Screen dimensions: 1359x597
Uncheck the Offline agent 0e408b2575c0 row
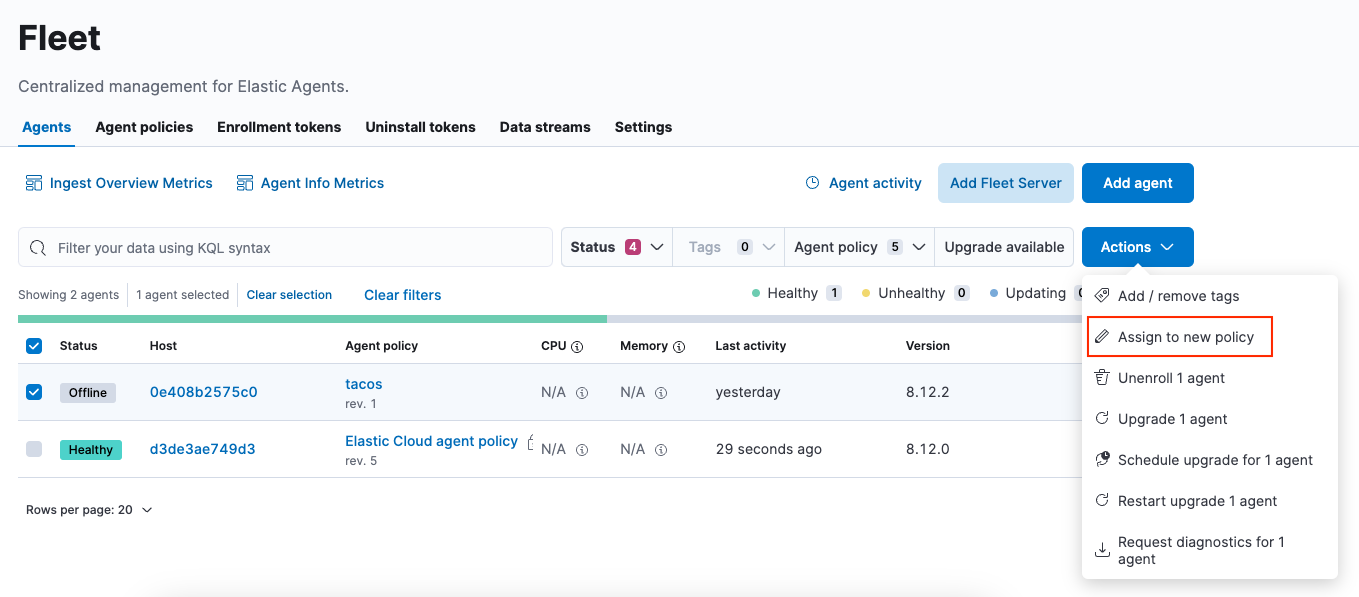(x=34, y=392)
